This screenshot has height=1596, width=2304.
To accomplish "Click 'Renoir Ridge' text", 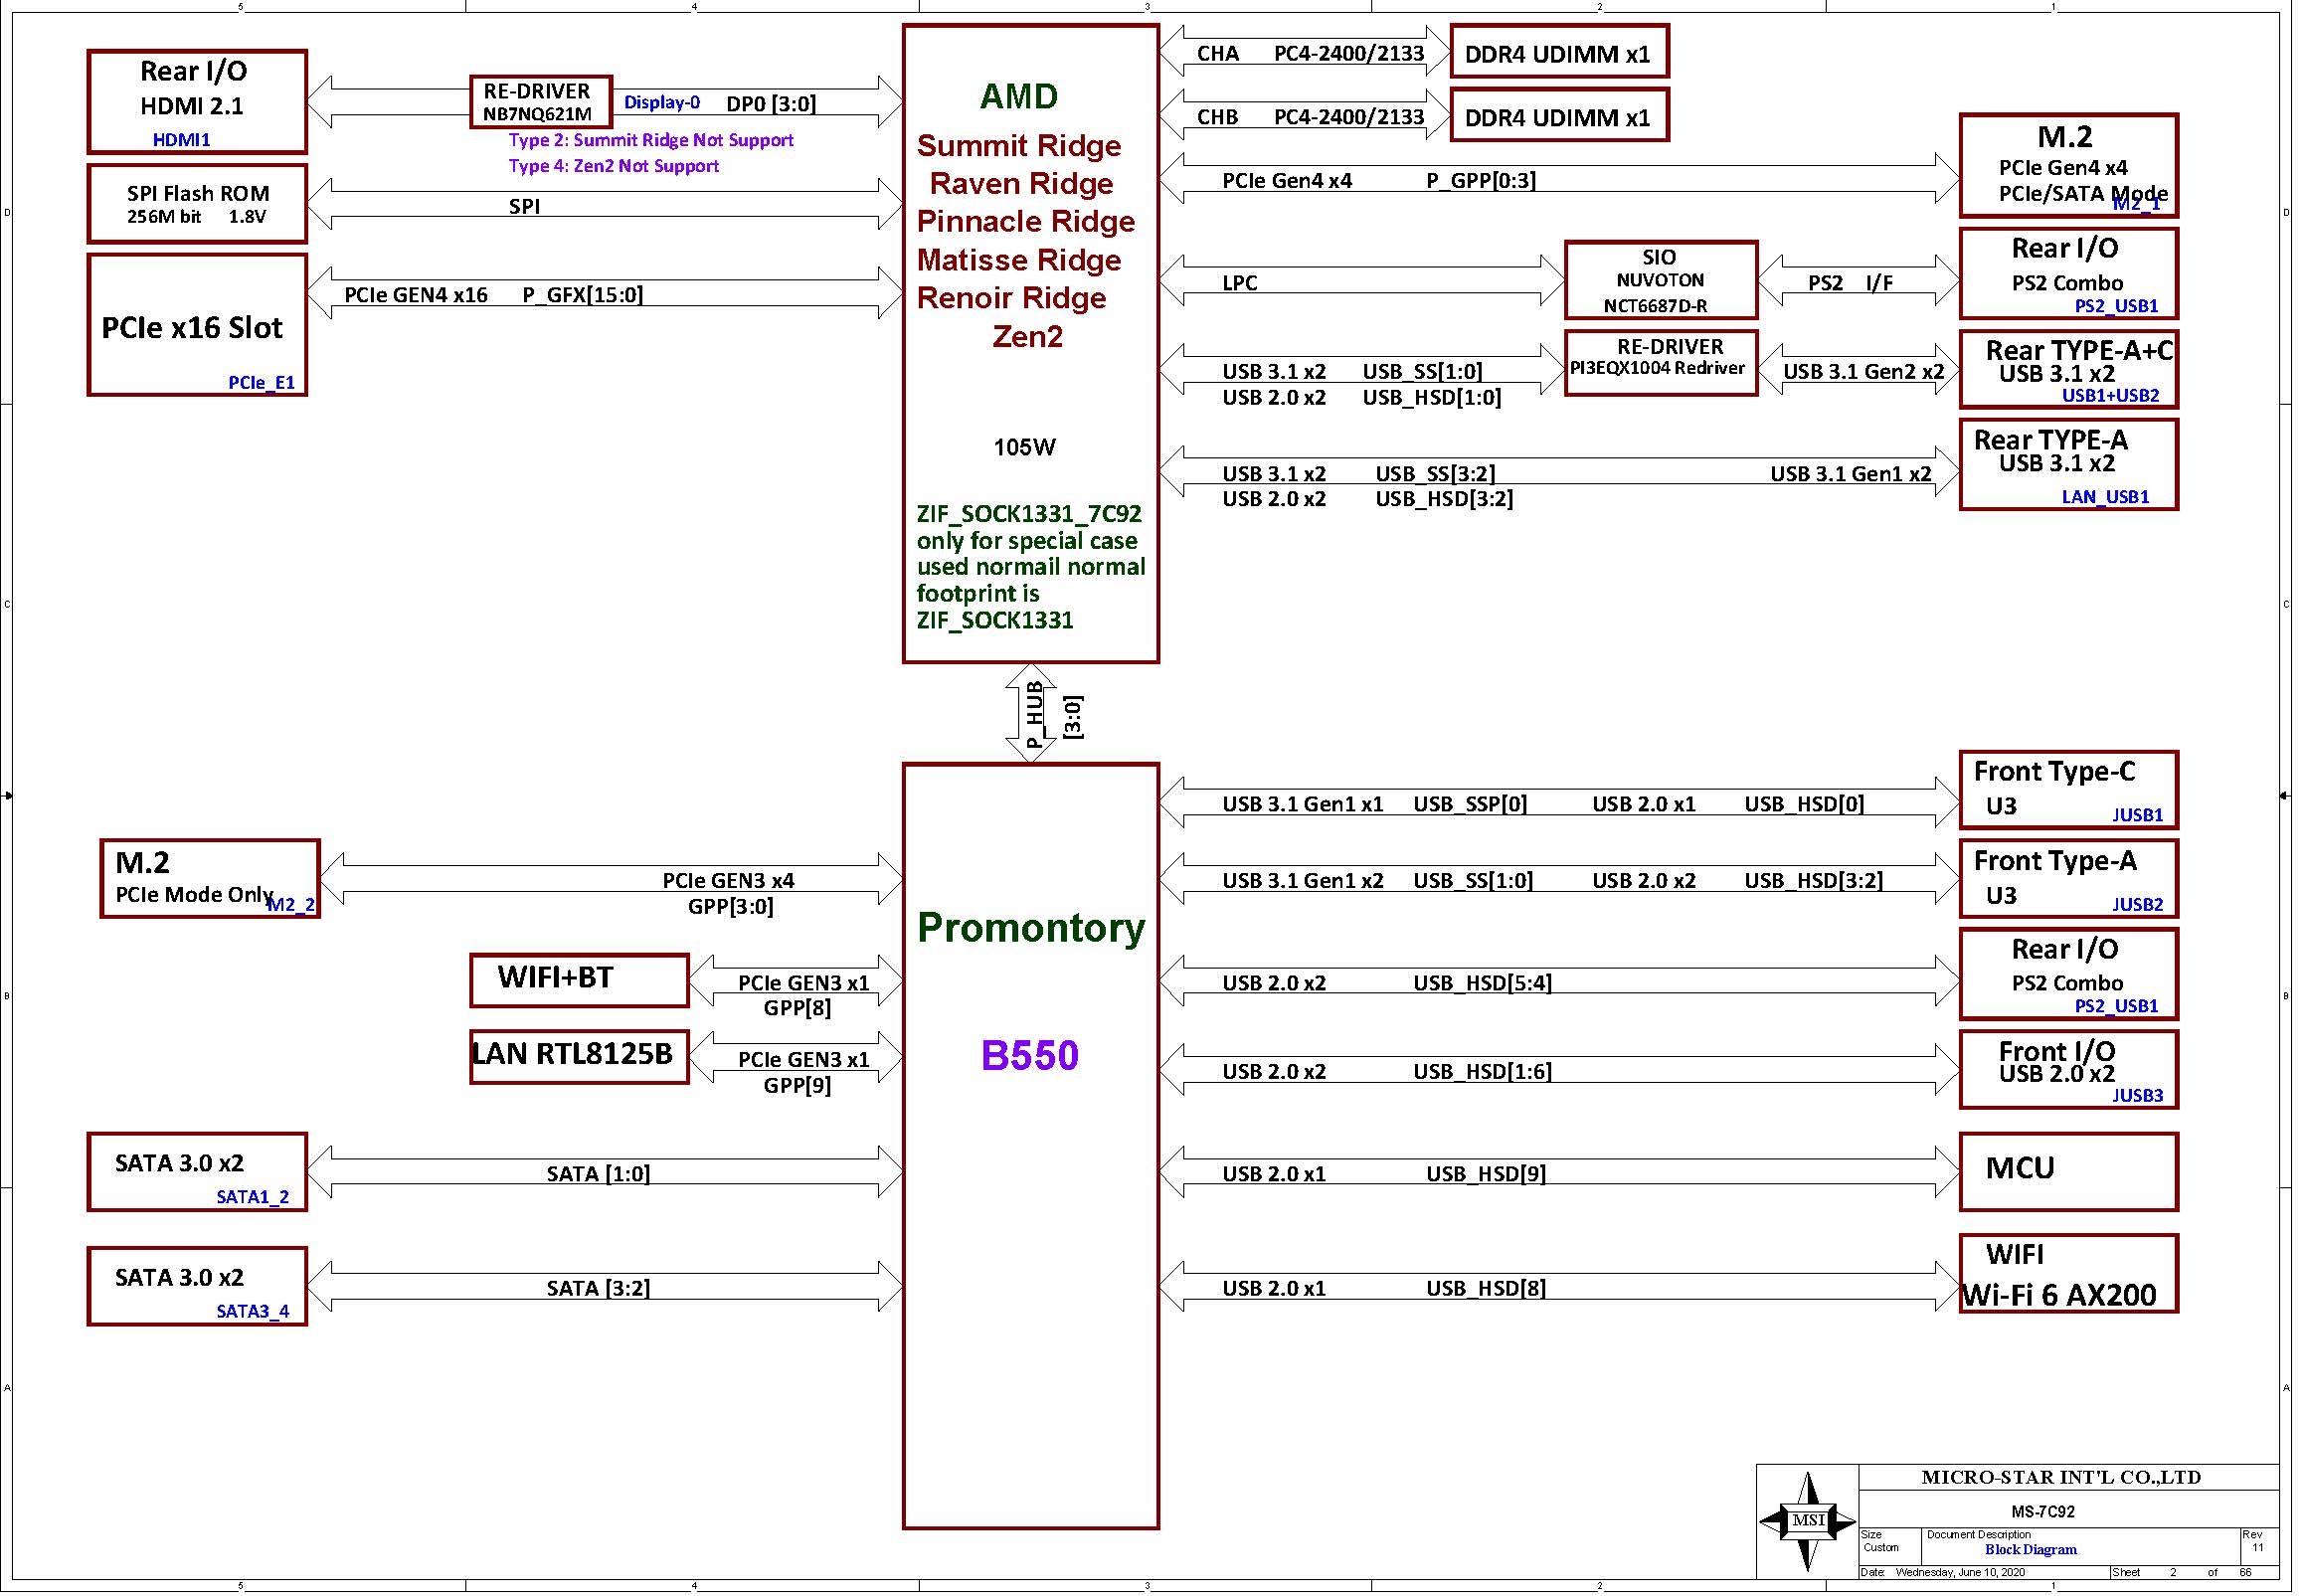I will click(1011, 299).
